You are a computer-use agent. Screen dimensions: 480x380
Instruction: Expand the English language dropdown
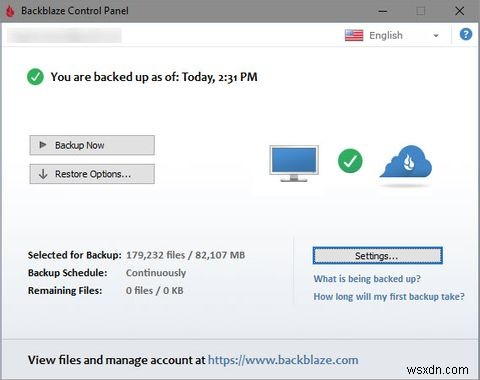coord(436,36)
